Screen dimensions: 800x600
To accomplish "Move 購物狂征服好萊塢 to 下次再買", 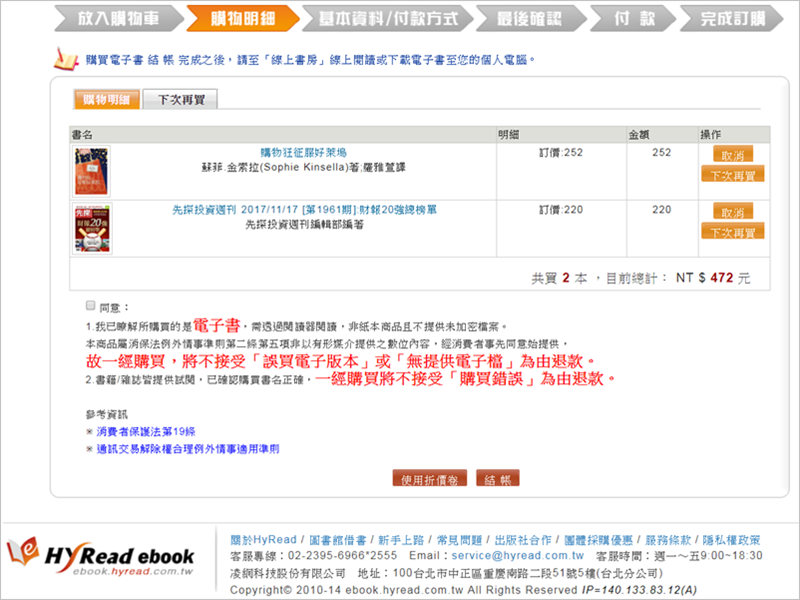I will coord(732,174).
